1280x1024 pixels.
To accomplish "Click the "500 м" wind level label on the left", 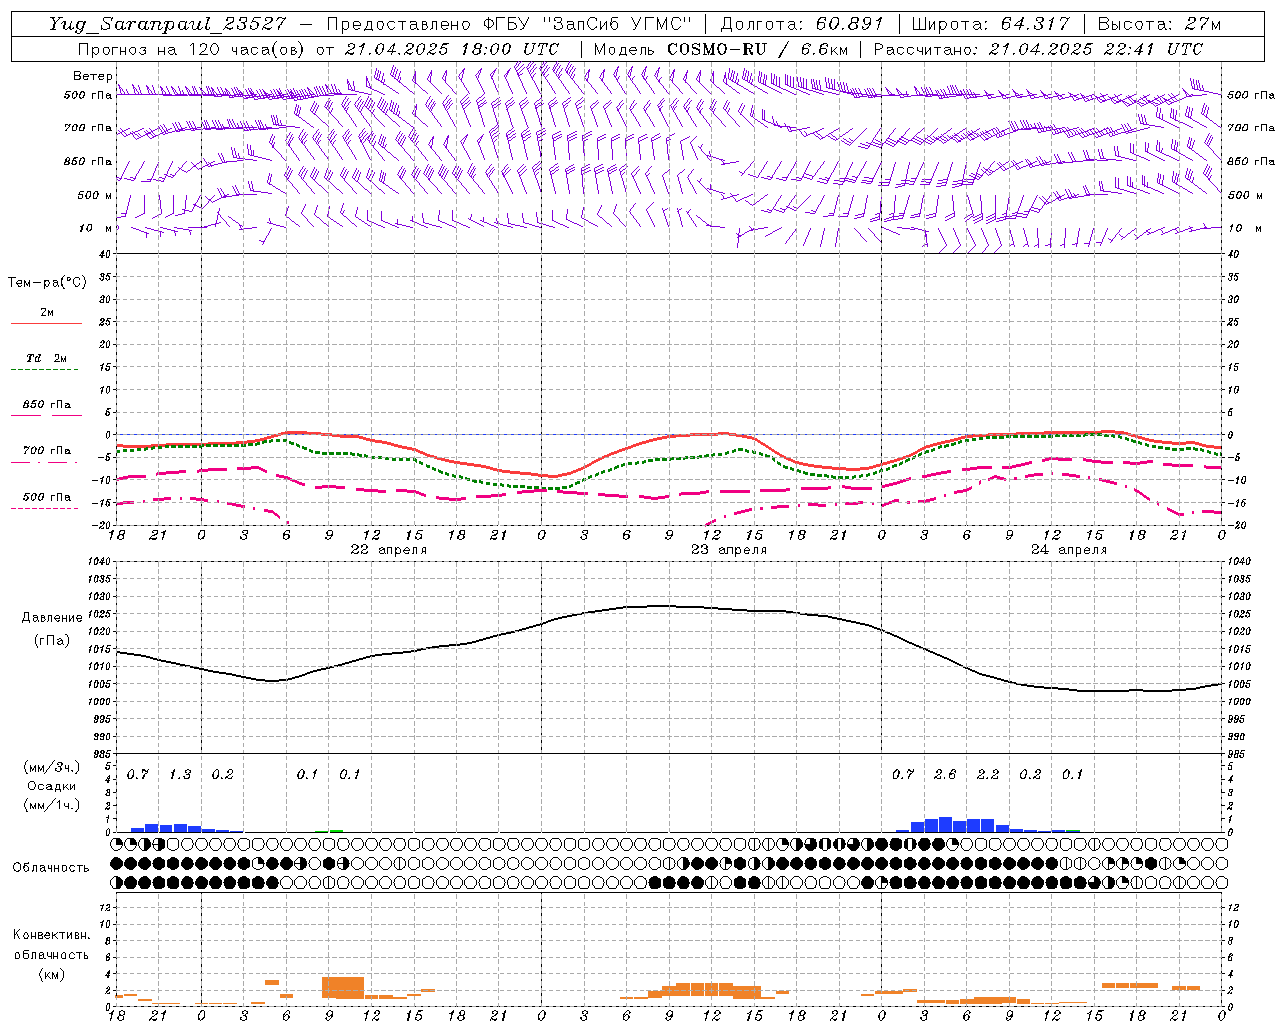I will point(95,195).
